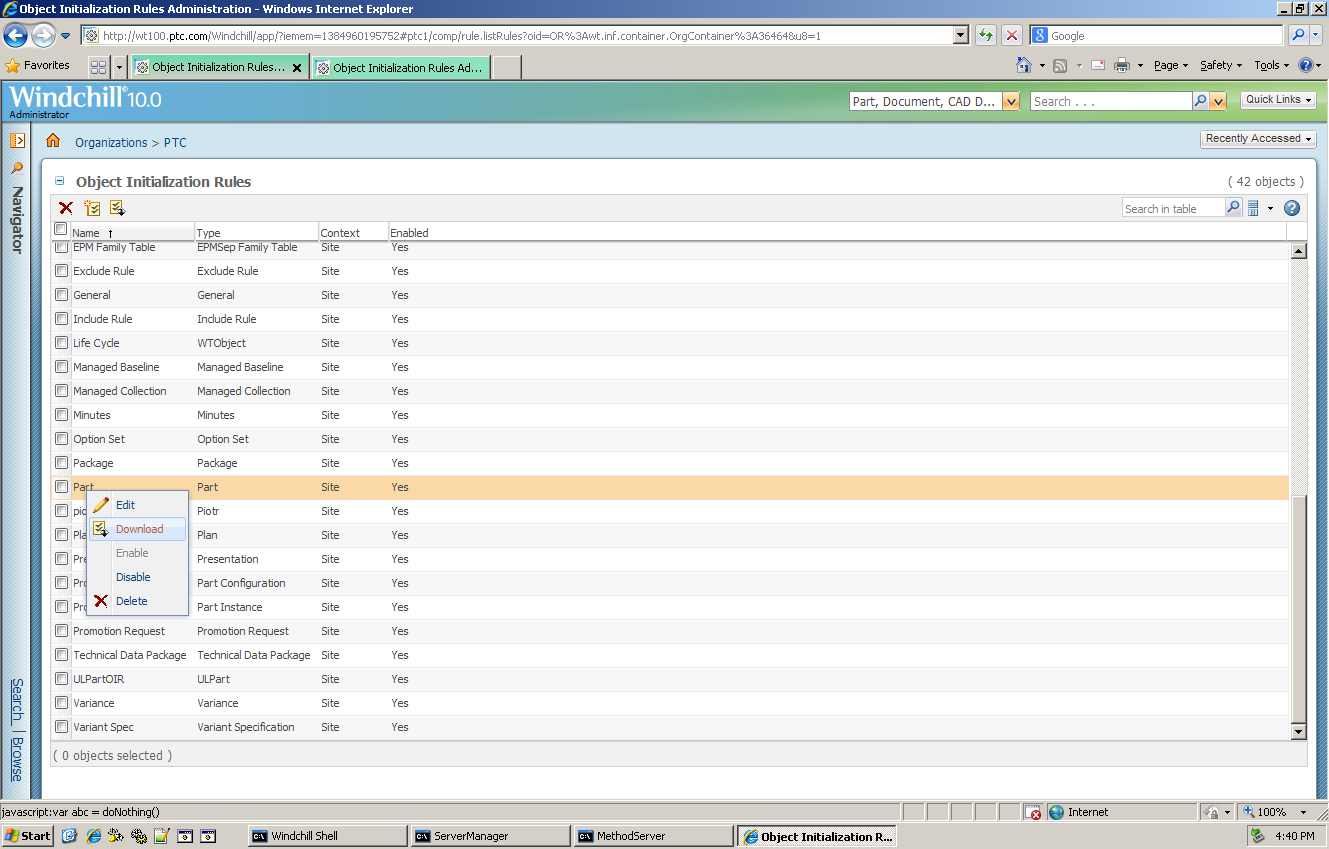Click the Organizations breadcrumb link
Screen dimensions: 1329x849
111,142
